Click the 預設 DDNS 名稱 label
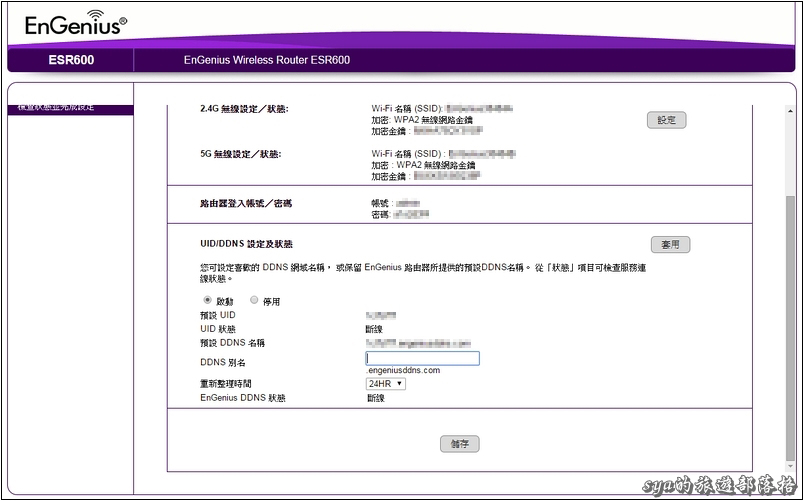Screen dimensions: 804x501 pos(232,343)
